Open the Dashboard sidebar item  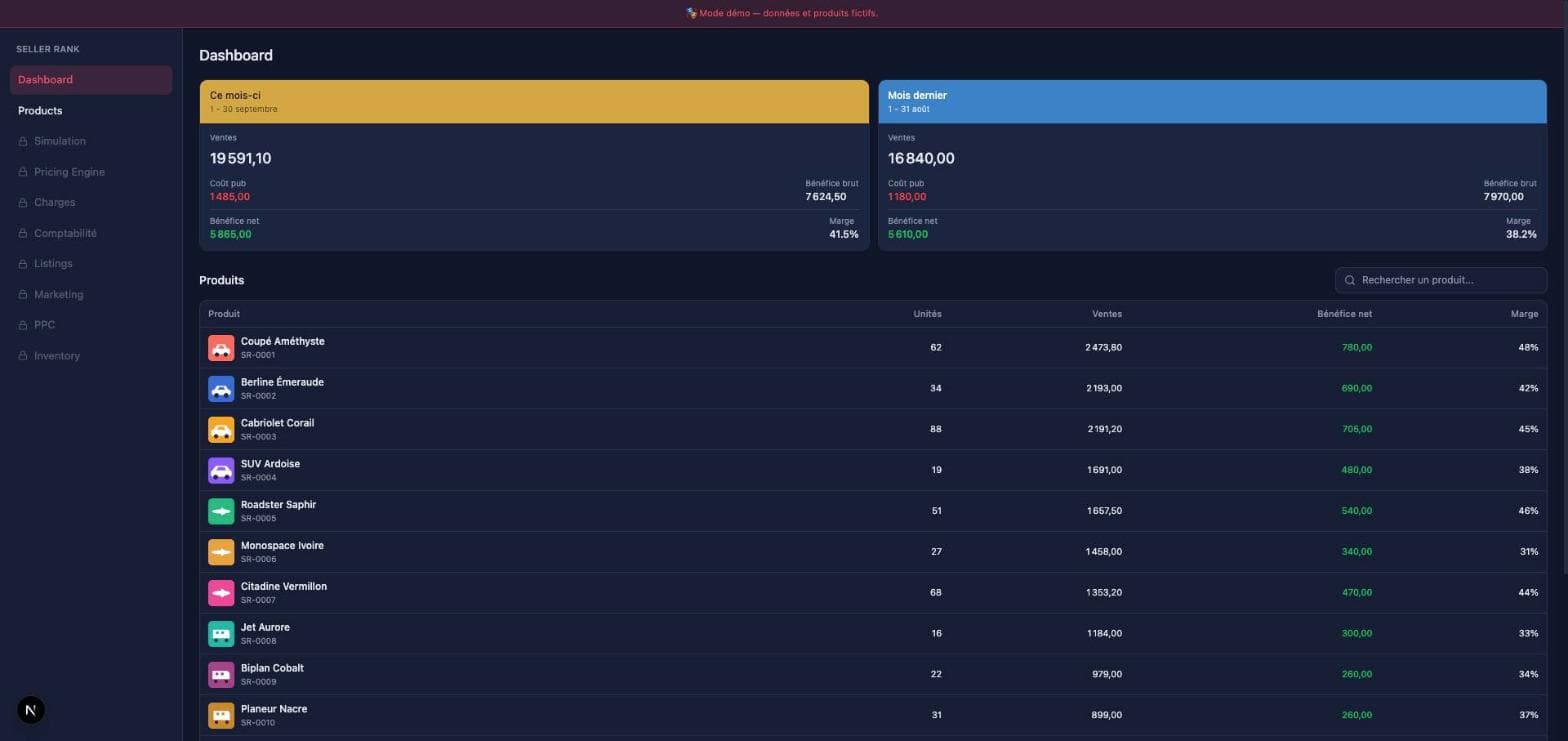(x=91, y=80)
